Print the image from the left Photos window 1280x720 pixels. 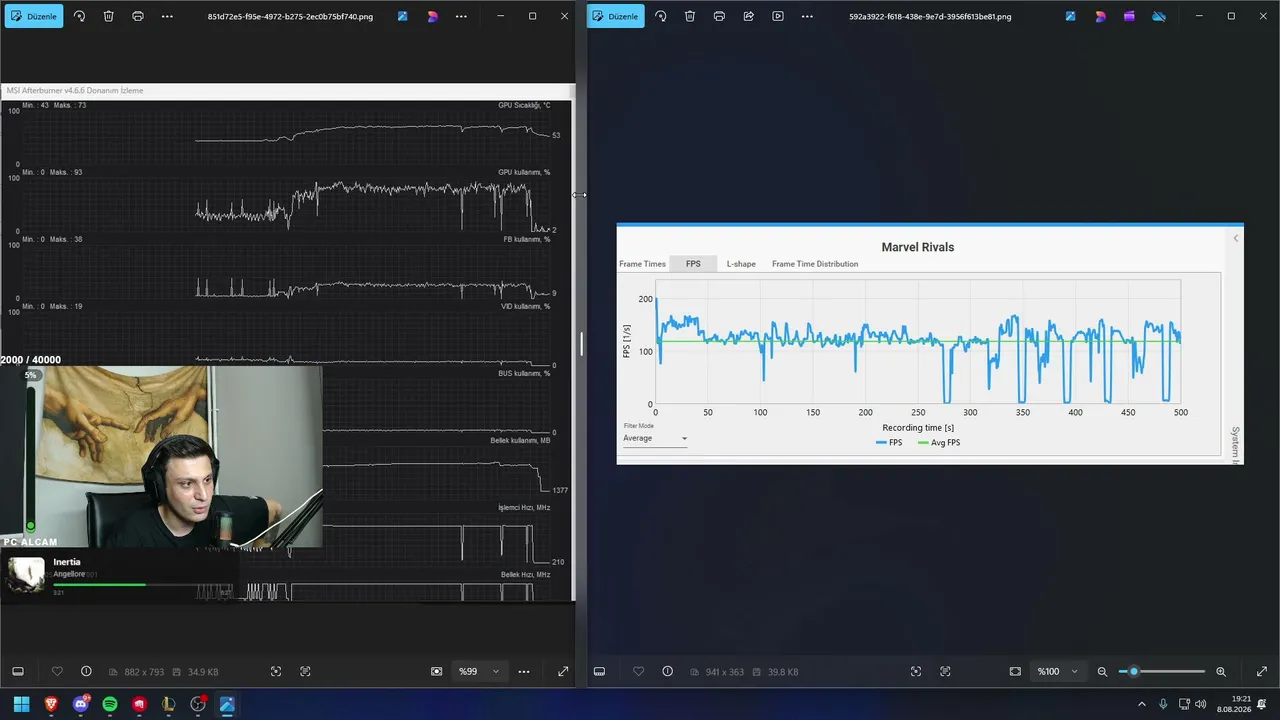click(x=138, y=16)
